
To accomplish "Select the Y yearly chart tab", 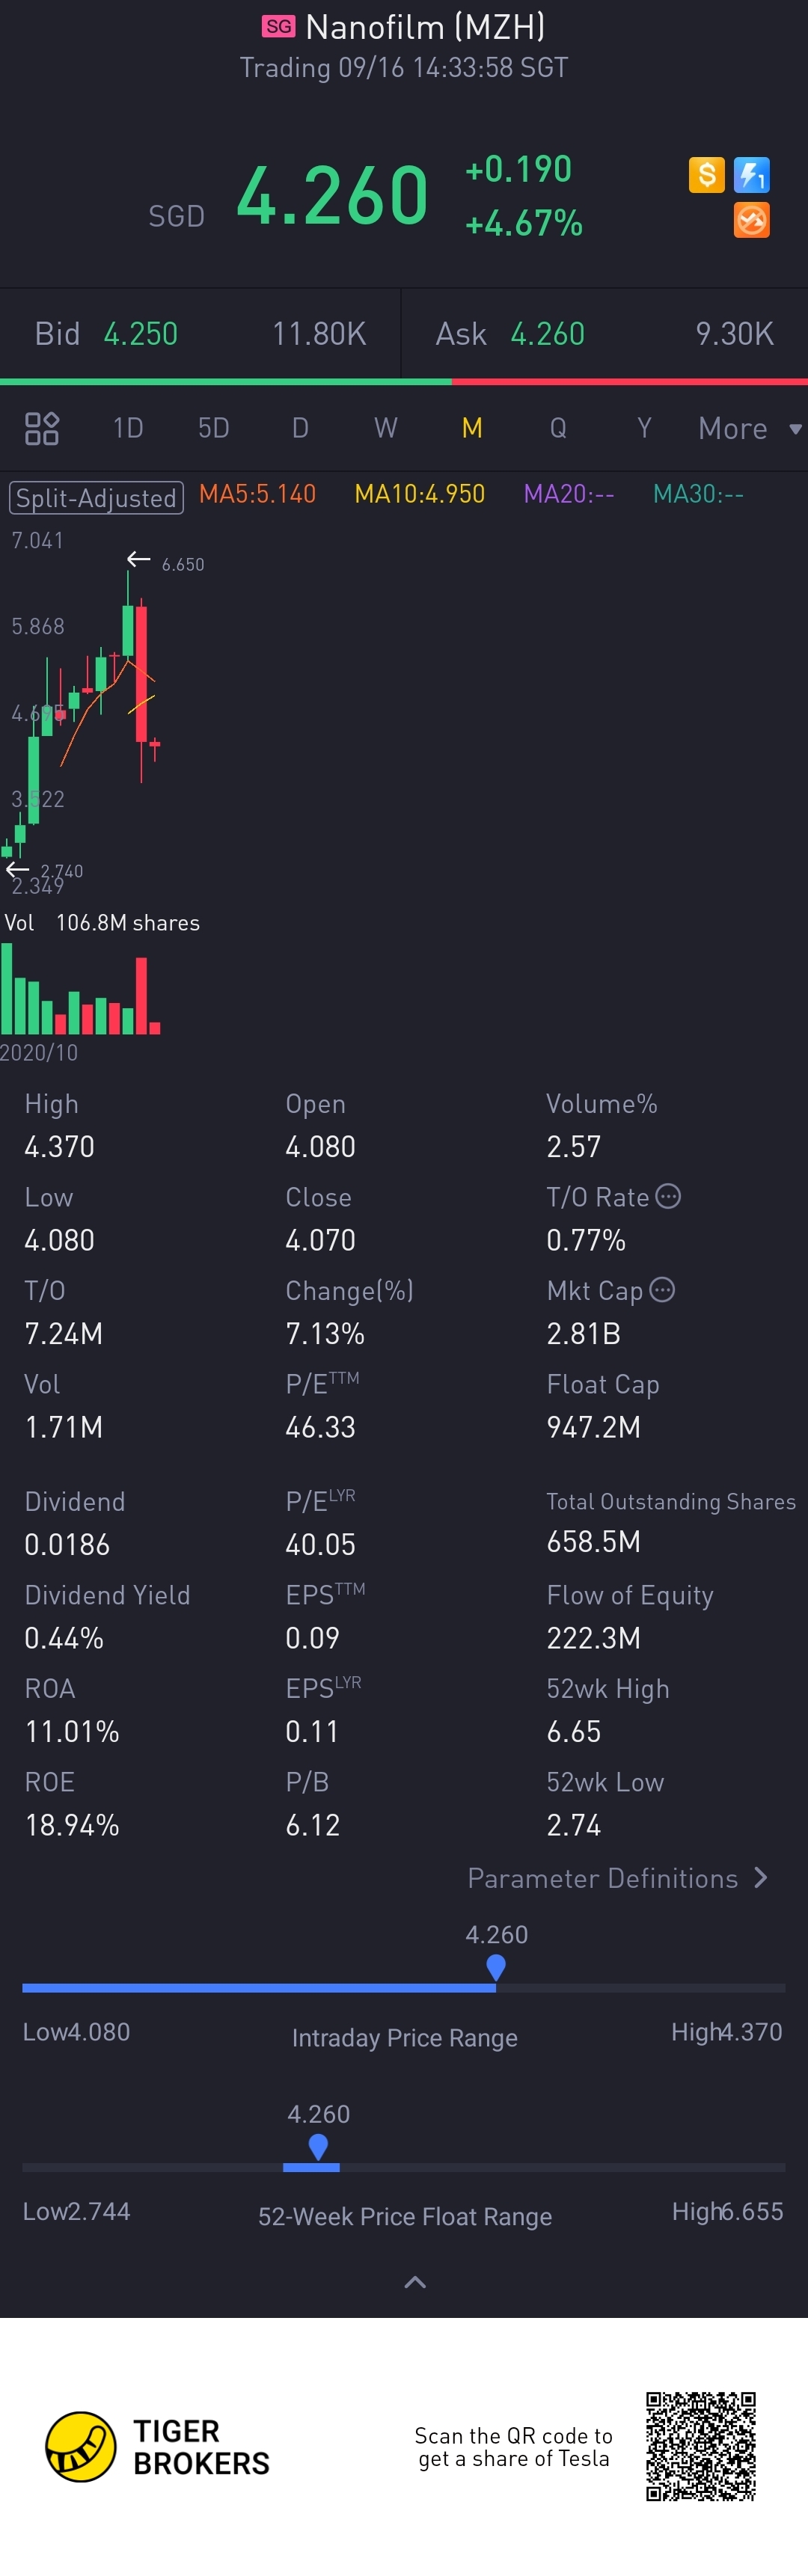I will pos(644,429).
